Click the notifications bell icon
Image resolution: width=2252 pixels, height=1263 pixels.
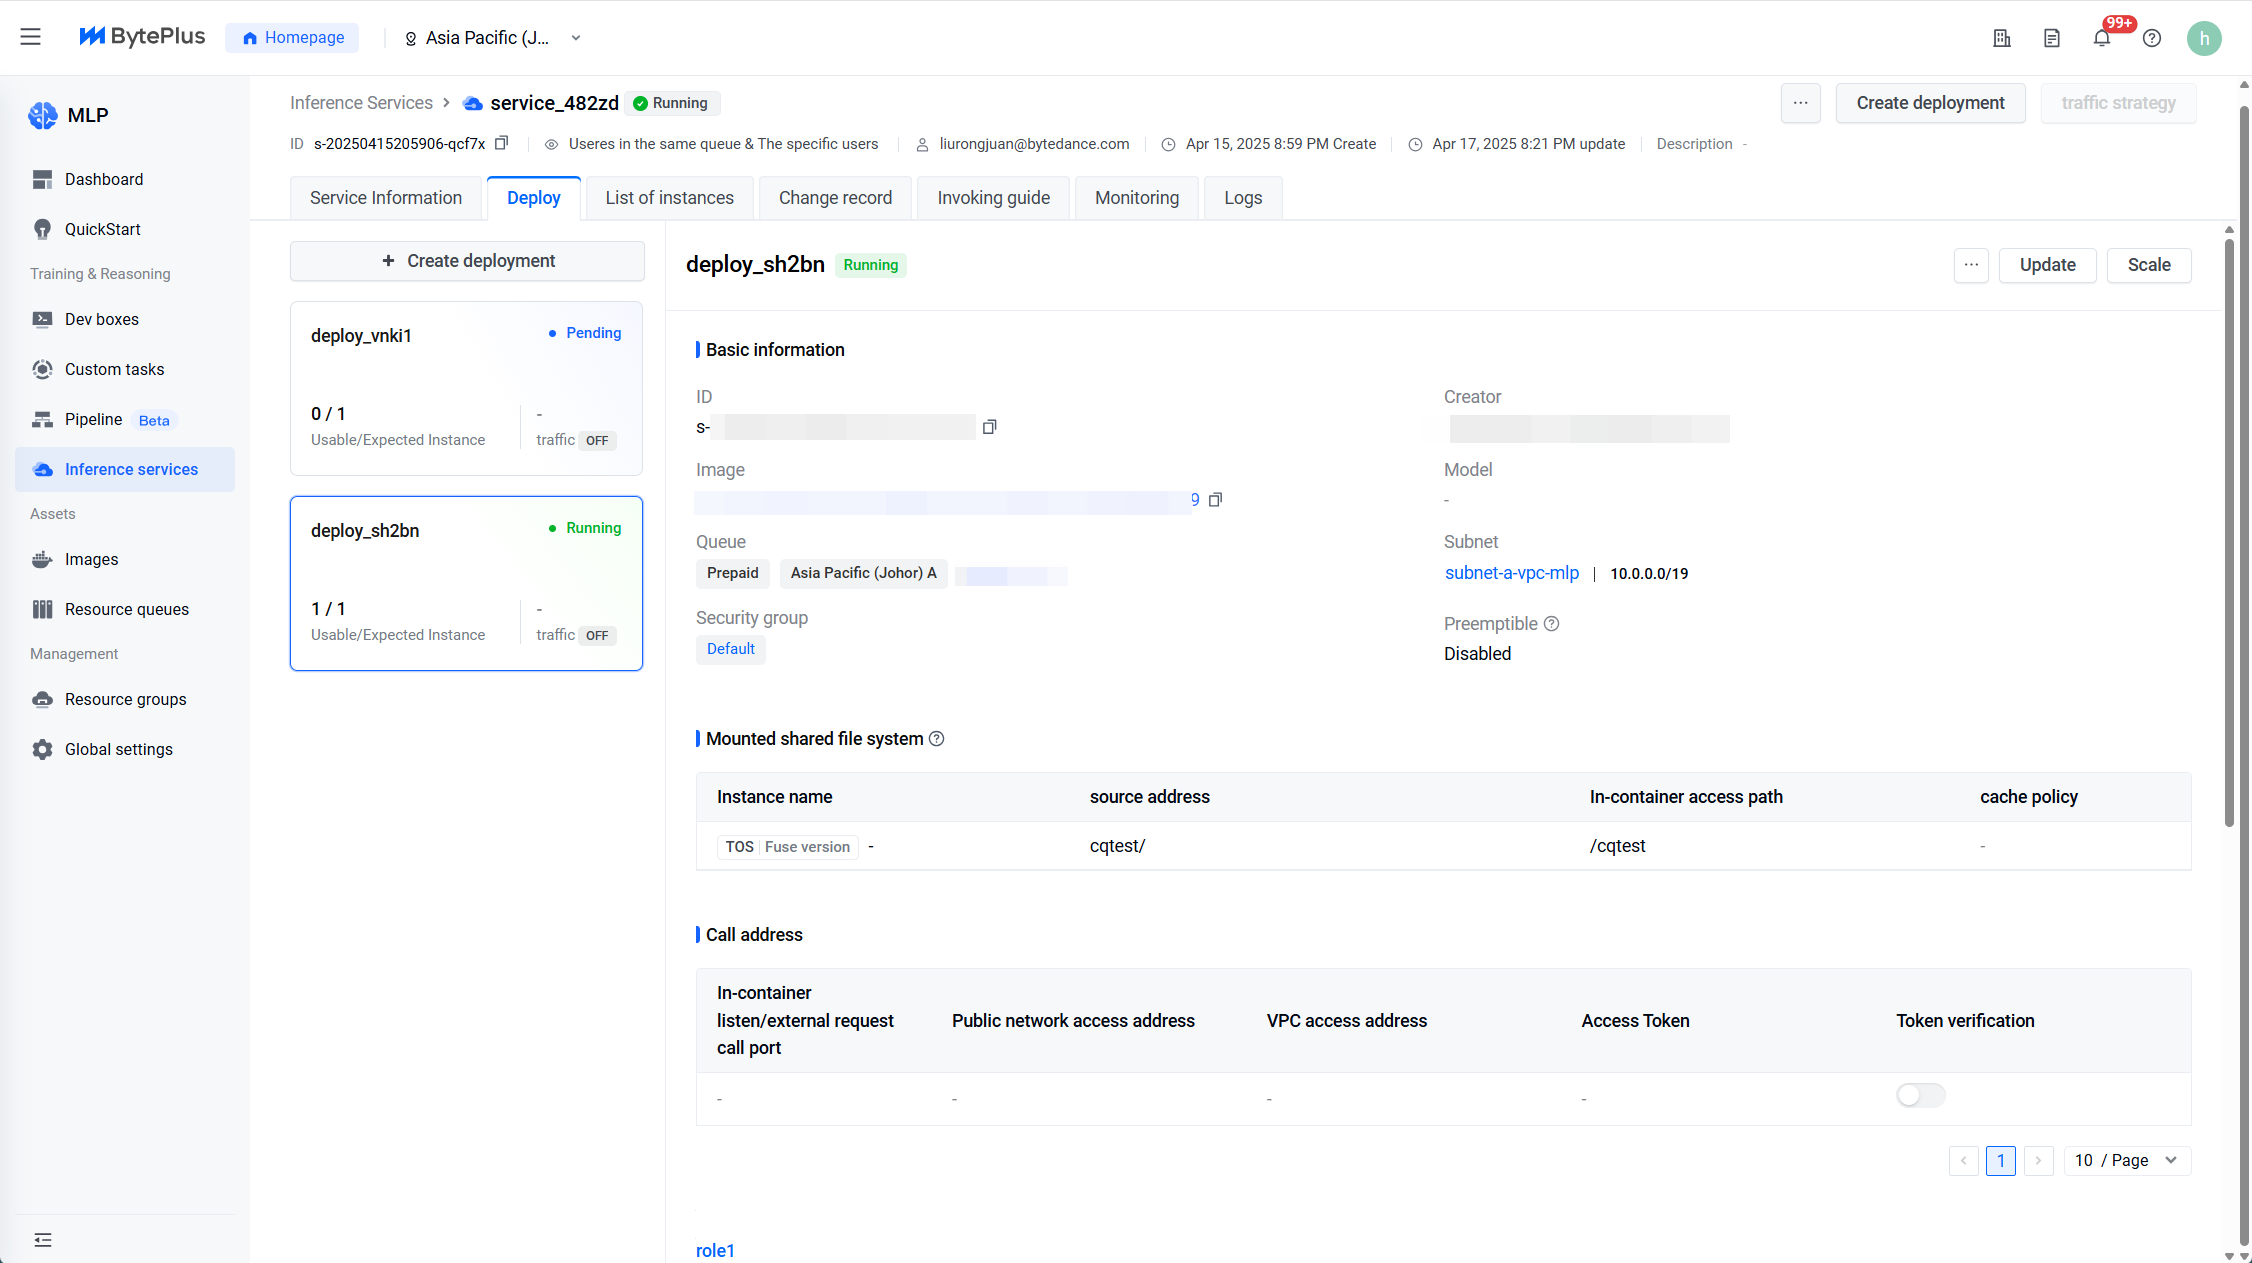click(2101, 38)
